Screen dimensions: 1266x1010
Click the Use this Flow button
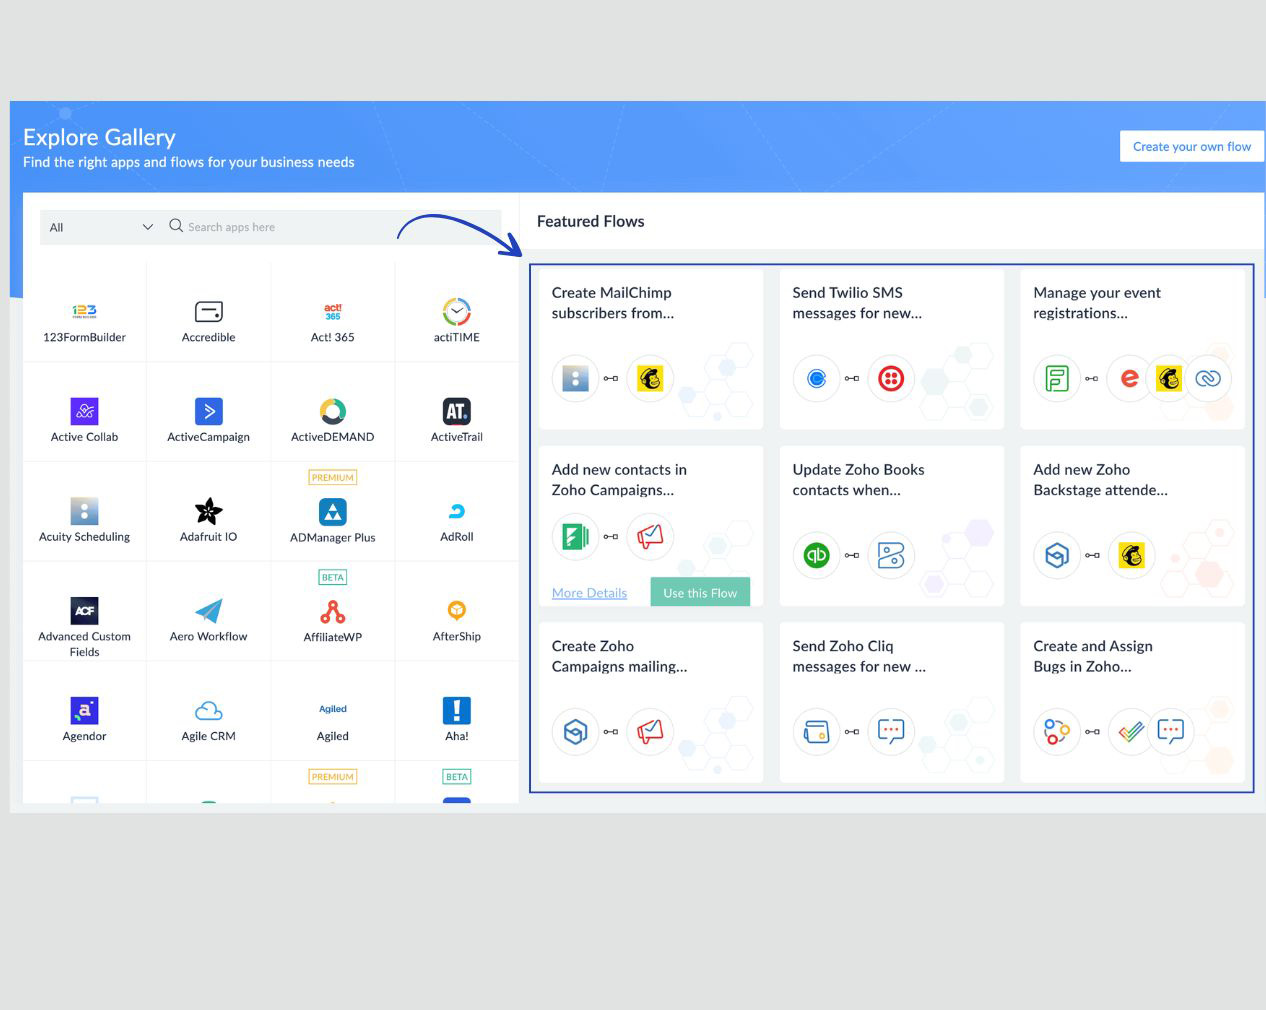(x=700, y=592)
